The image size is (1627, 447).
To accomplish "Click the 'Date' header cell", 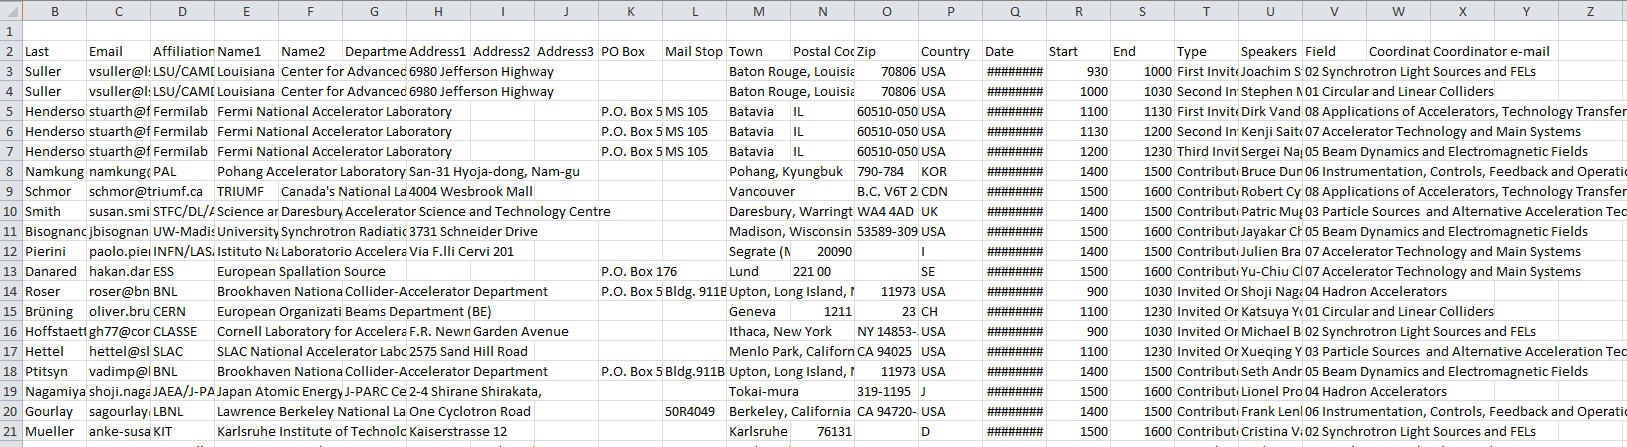I will coord(1014,51).
